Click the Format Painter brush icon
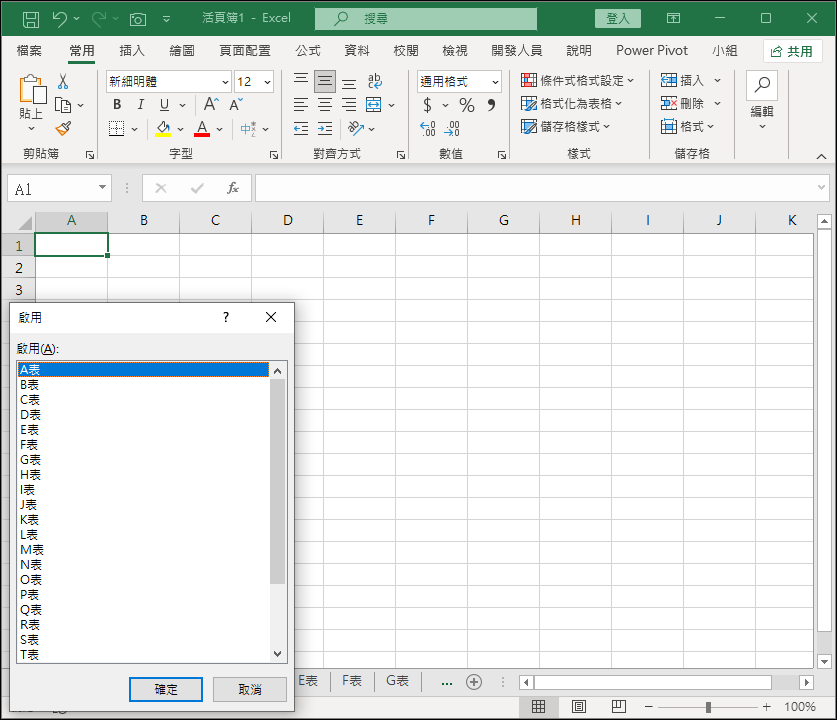This screenshot has height=720, width=837. click(63, 128)
